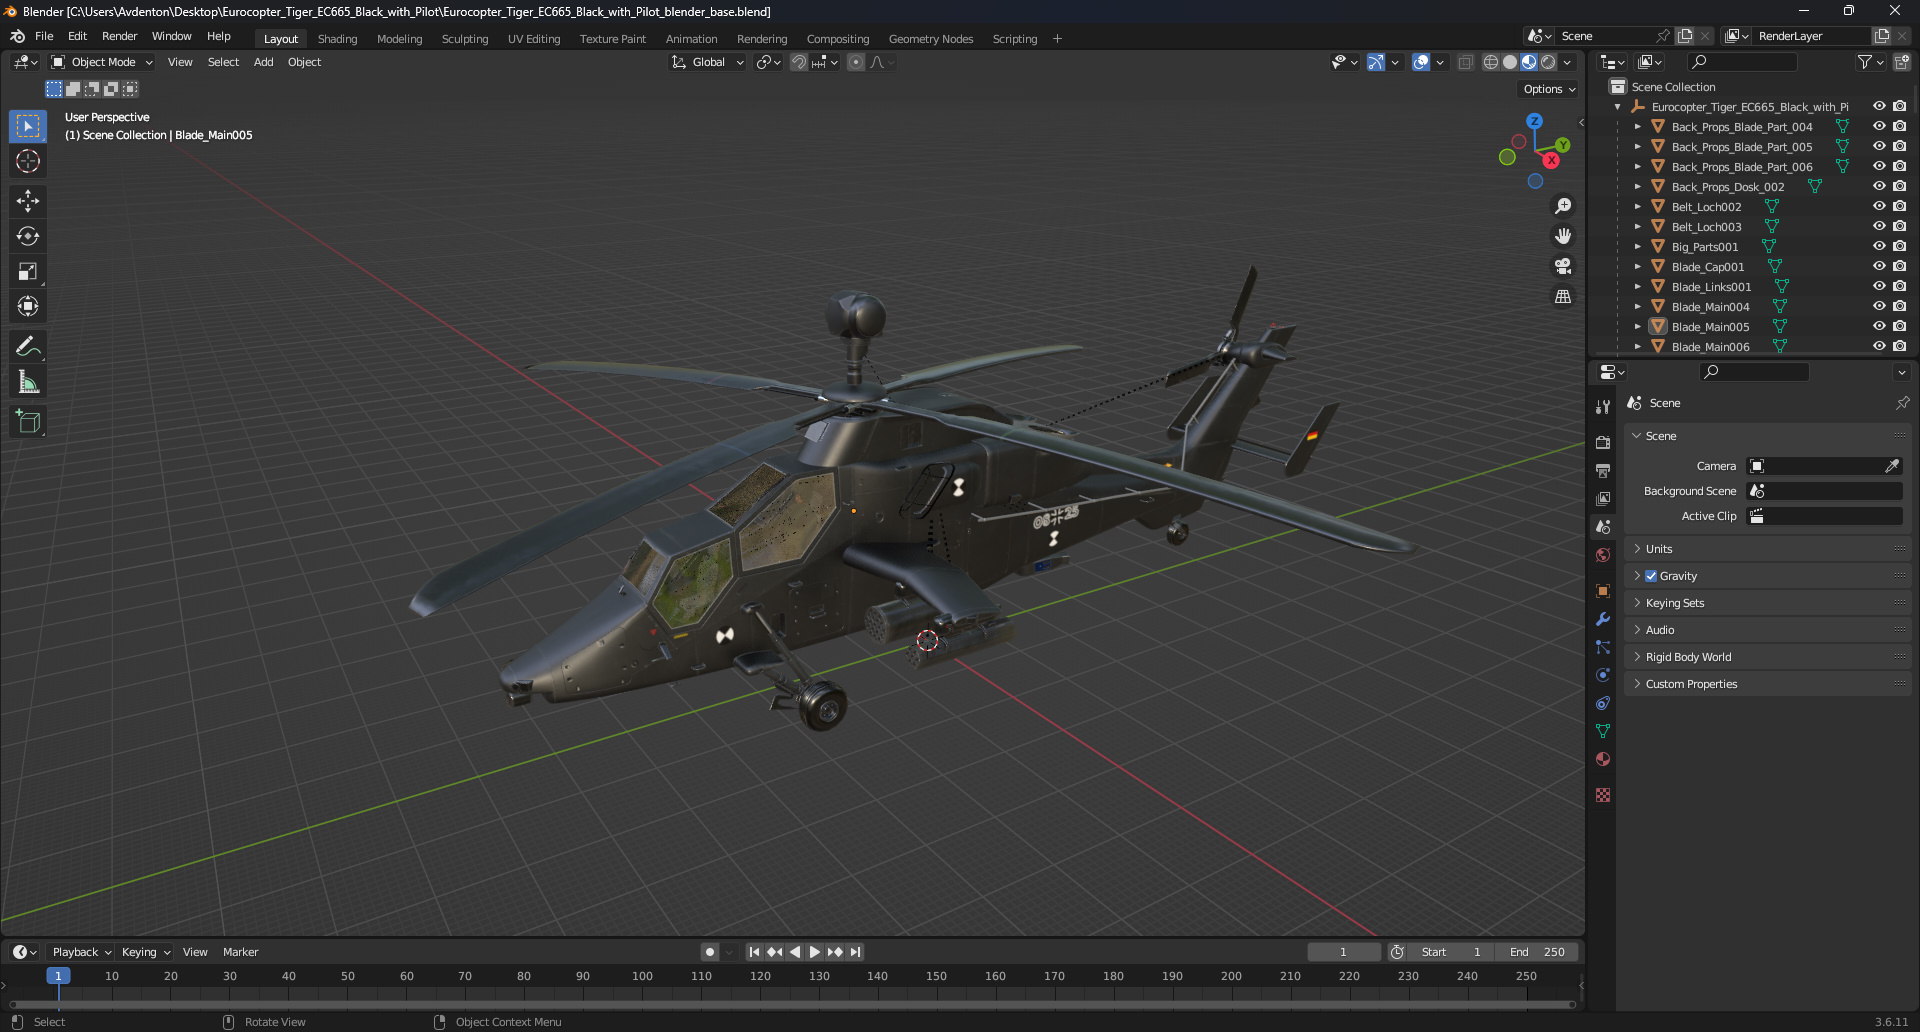Open the Texture properties tab
This screenshot has width=1920, height=1032.
[x=1603, y=795]
